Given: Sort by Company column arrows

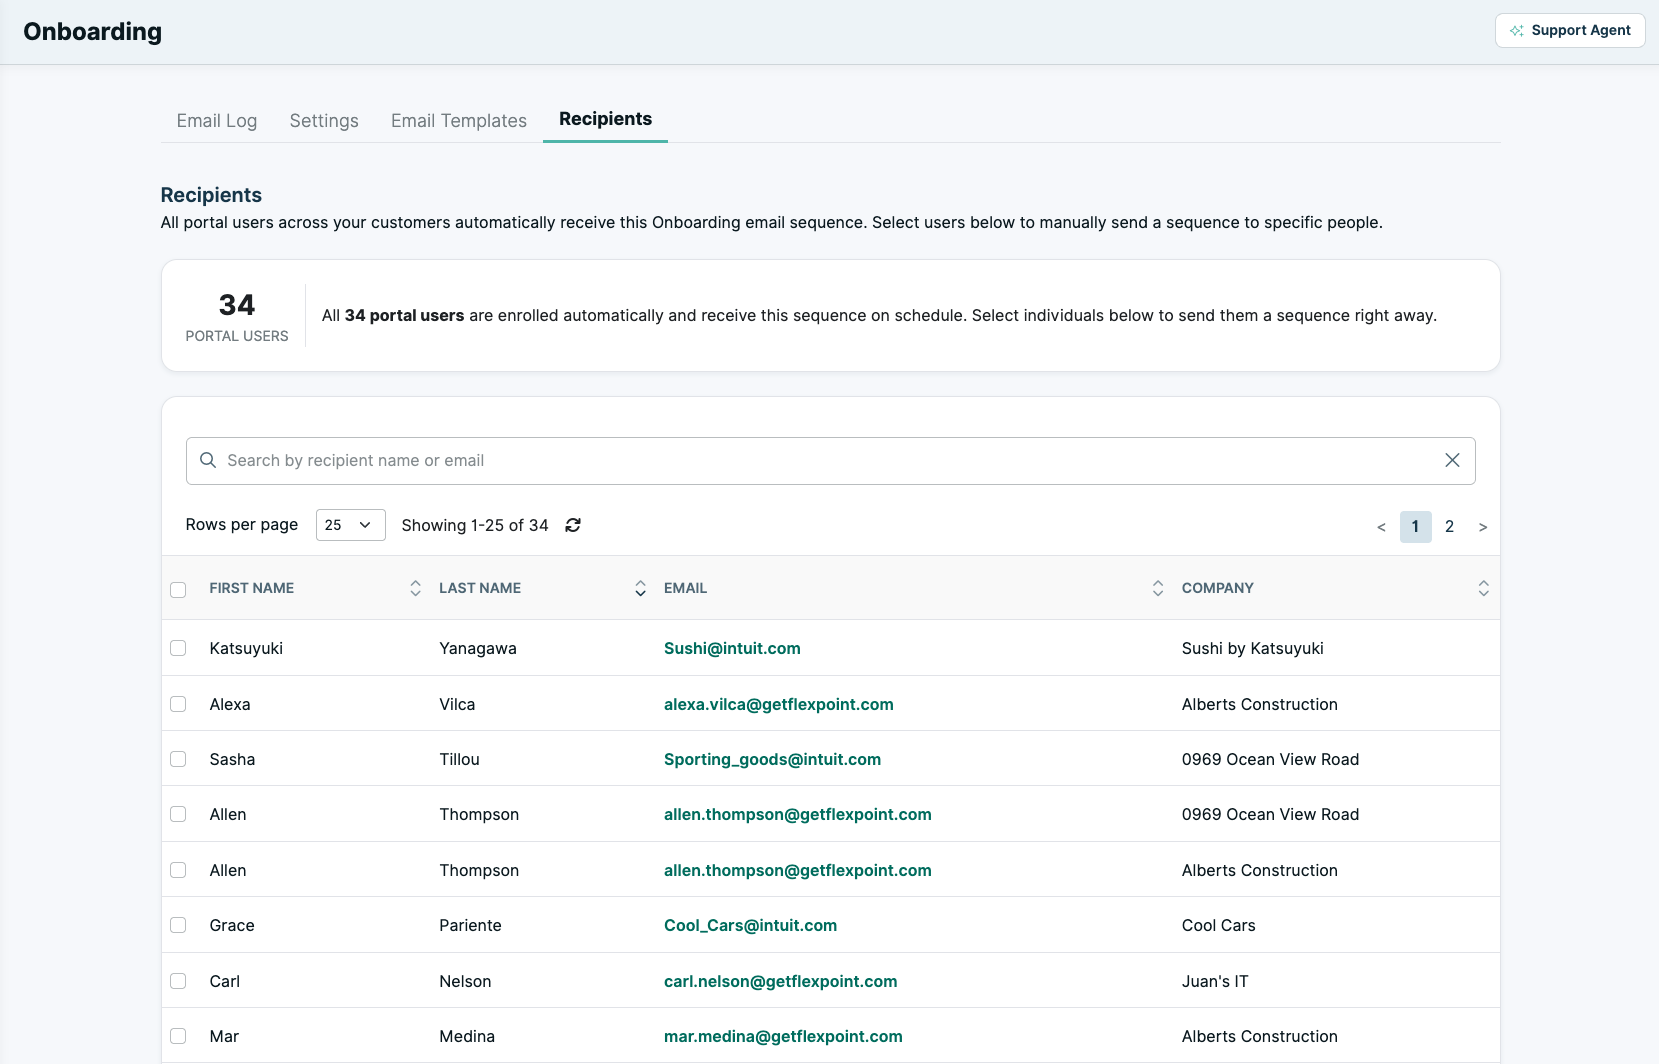Looking at the screenshot, I should (1483, 589).
